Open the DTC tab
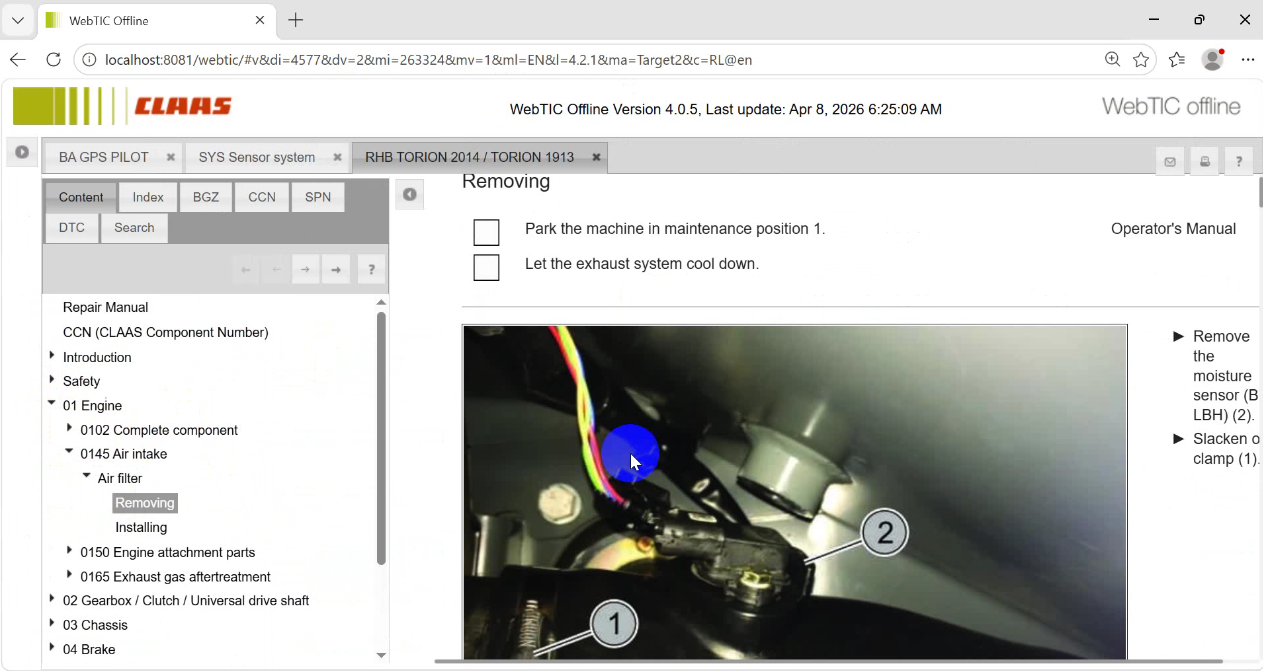Screen dimensions: 1263x671 (x=72, y=228)
